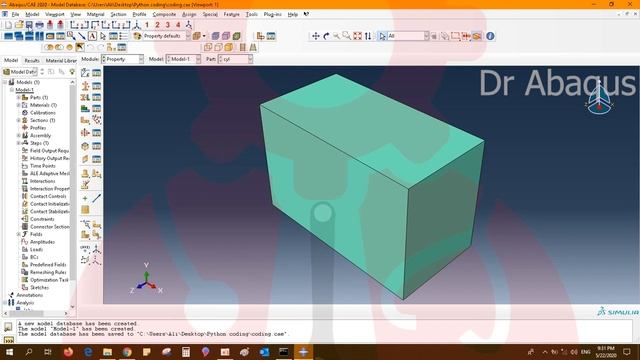640x360 pixels.
Task: Click the Create Datum Point plus icon
Action: tap(85, 199)
